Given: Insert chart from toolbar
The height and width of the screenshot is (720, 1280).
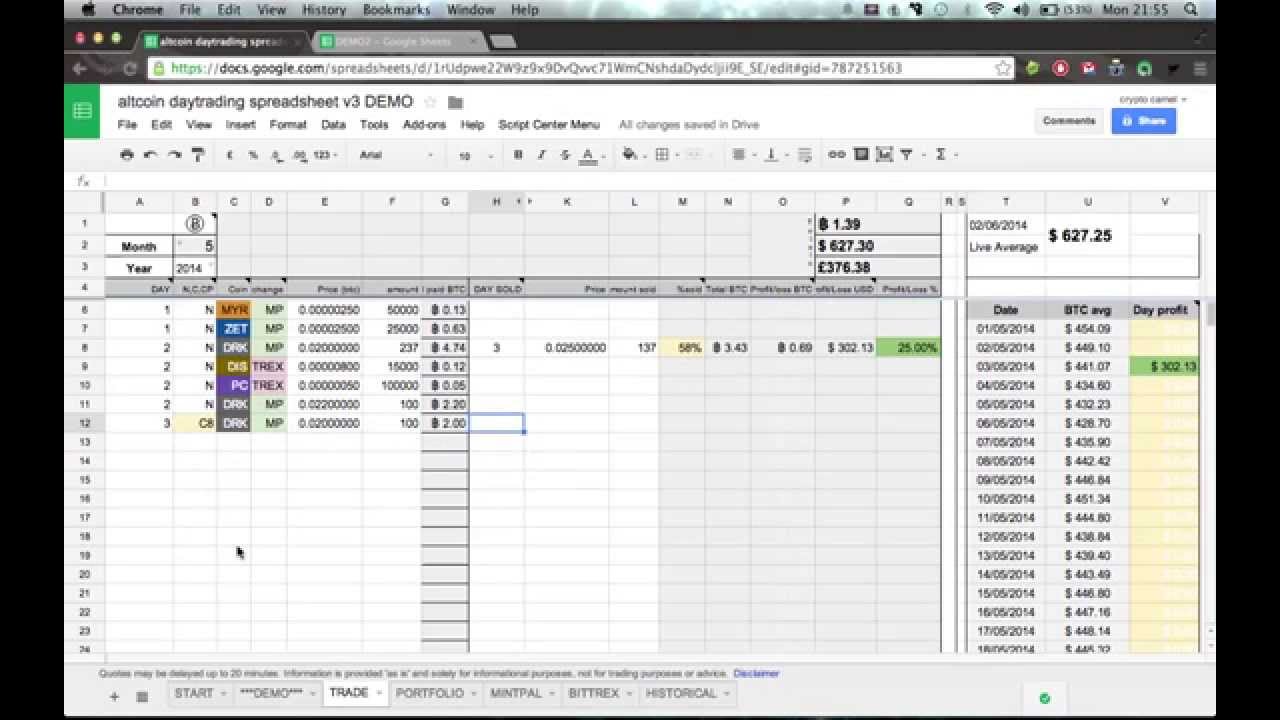Looking at the screenshot, I should (x=884, y=155).
